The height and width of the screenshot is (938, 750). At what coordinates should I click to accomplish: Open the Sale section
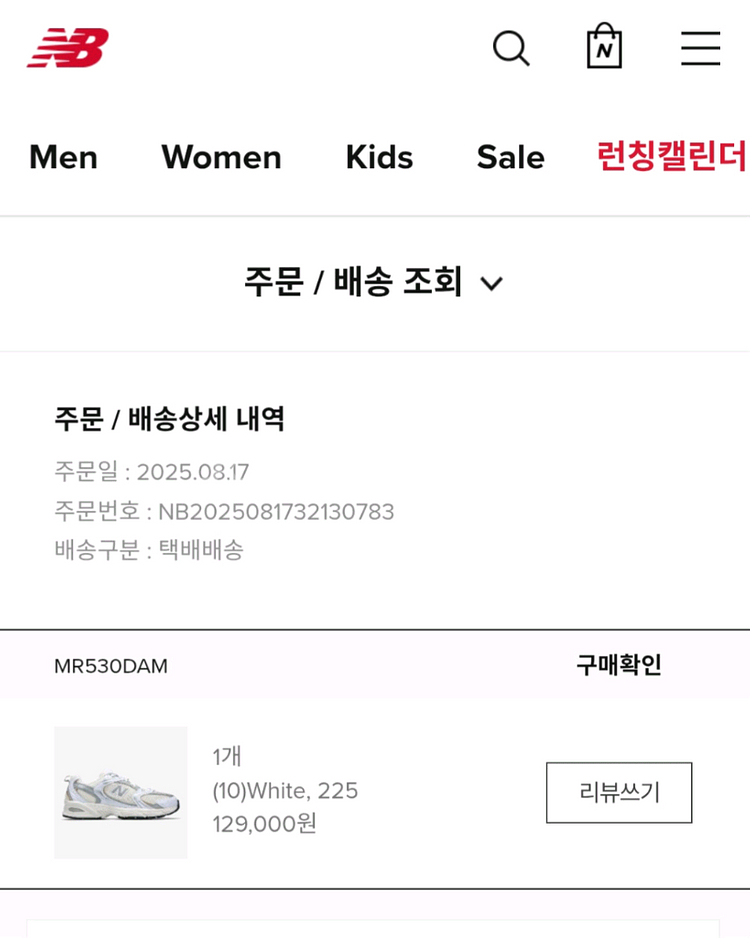(x=510, y=157)
